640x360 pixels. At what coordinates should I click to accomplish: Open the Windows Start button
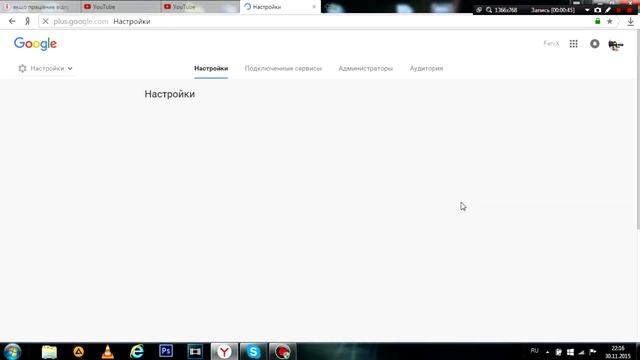click(x=12, y=351)
